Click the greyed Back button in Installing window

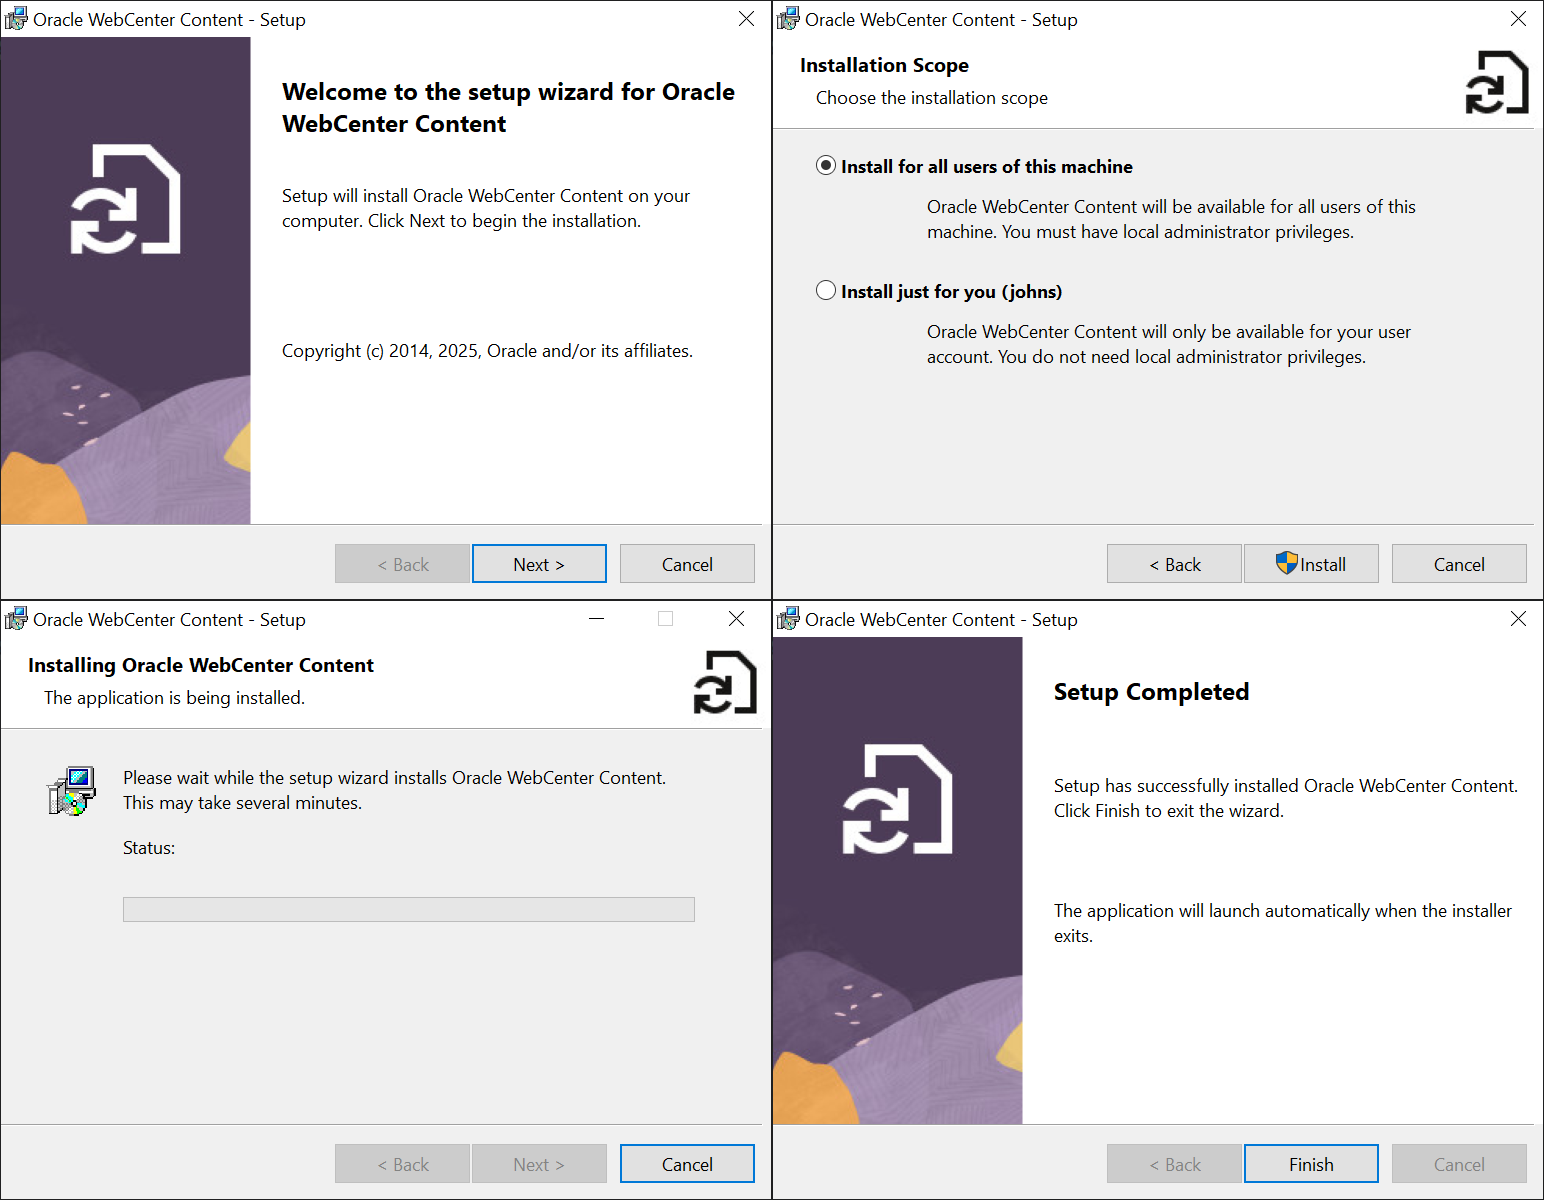tap(402, 1164)
